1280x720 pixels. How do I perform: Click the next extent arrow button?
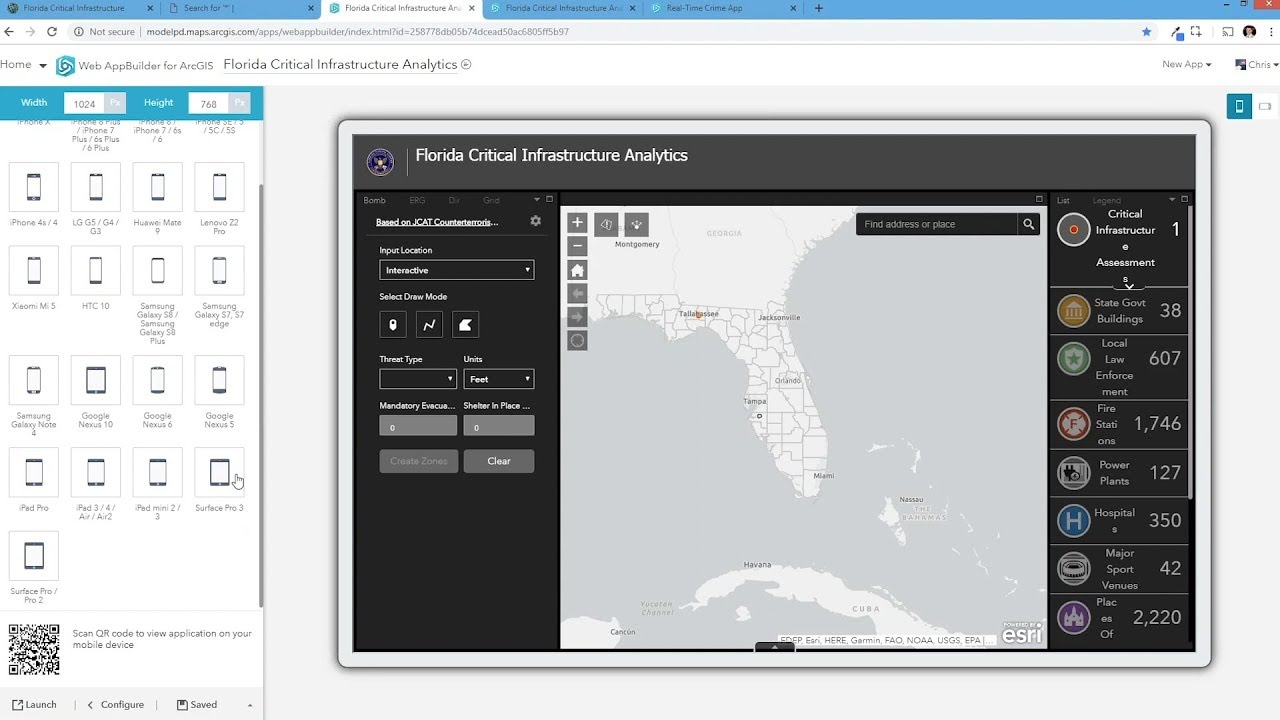(x=577, y=317)
